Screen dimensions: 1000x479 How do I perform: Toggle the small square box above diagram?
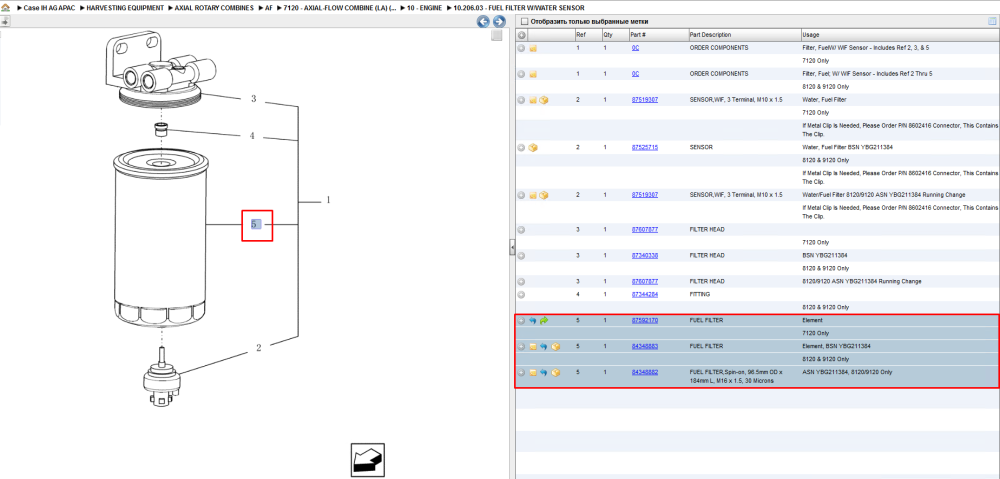[496, 36]
